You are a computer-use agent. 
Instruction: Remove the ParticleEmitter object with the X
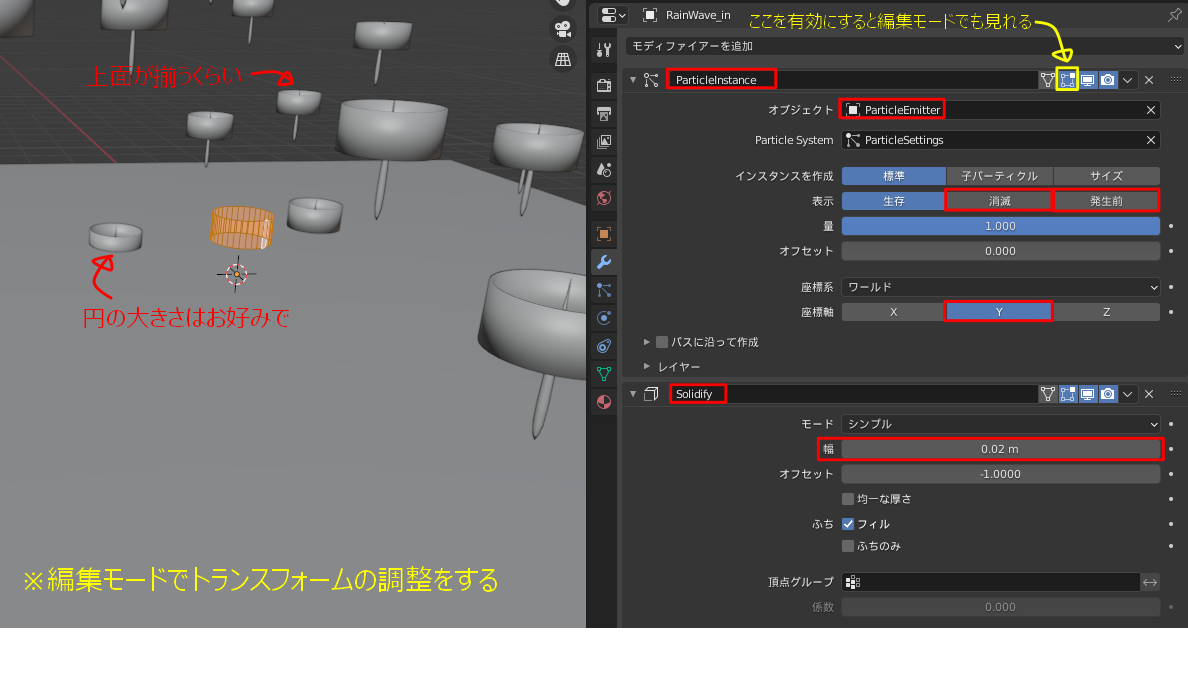(1150, 109)
